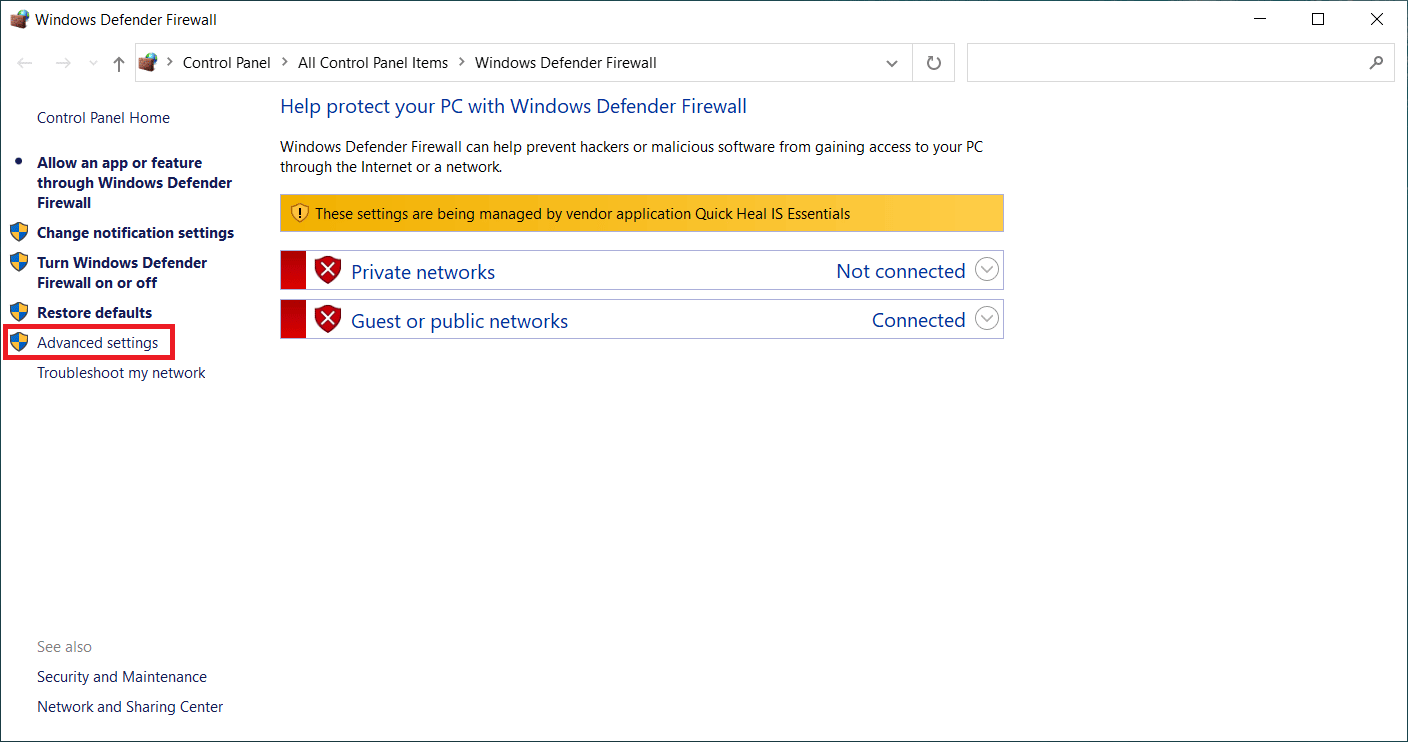Click shield icon beside Change notification settings
This screenshot has width=1408, height=742.
[19, 232]
